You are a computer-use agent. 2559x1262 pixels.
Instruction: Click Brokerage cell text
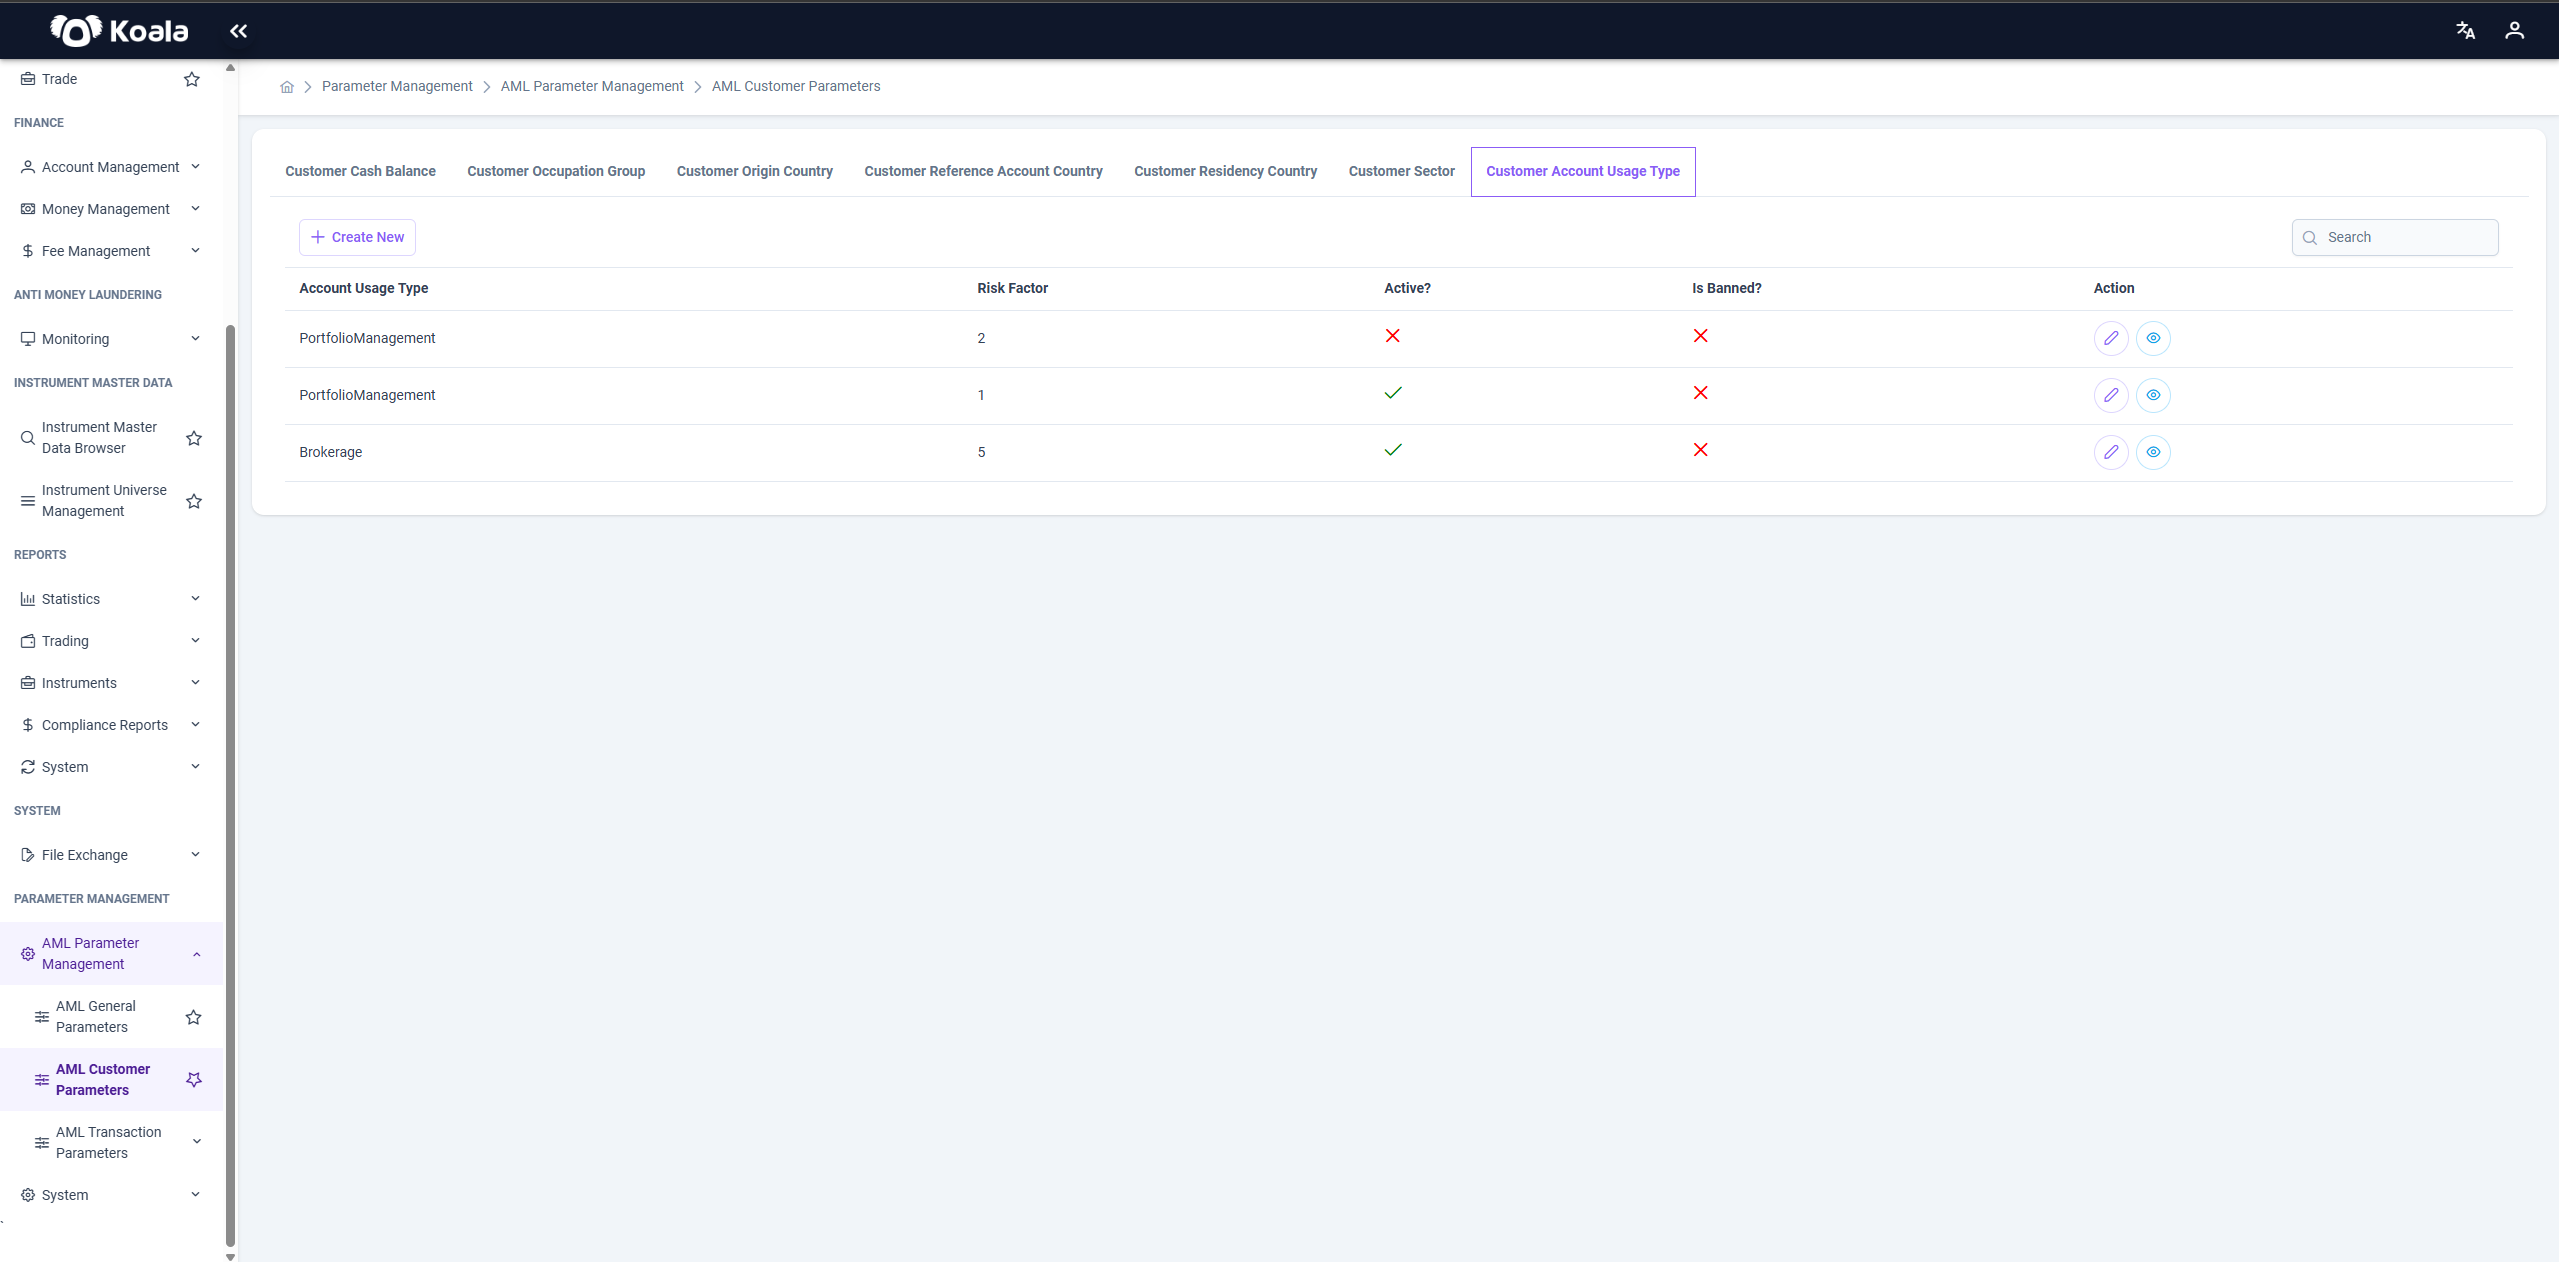(330, 452)
